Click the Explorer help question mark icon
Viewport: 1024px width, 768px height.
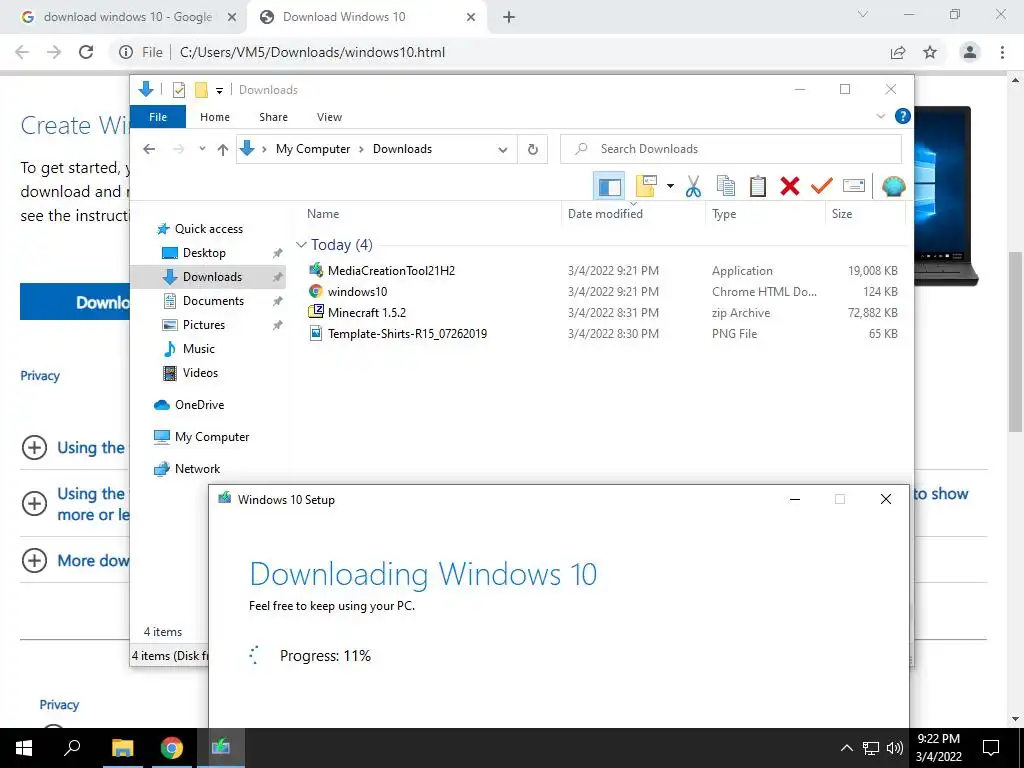coord(903,116)
